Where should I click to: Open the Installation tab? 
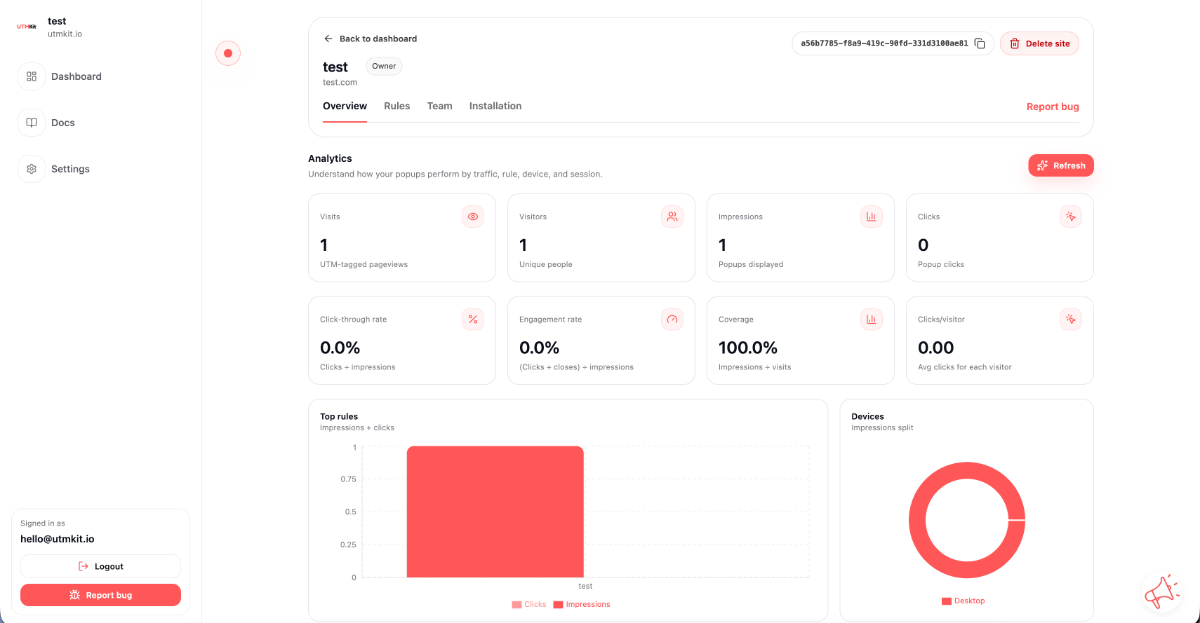[x=495, y=106]
